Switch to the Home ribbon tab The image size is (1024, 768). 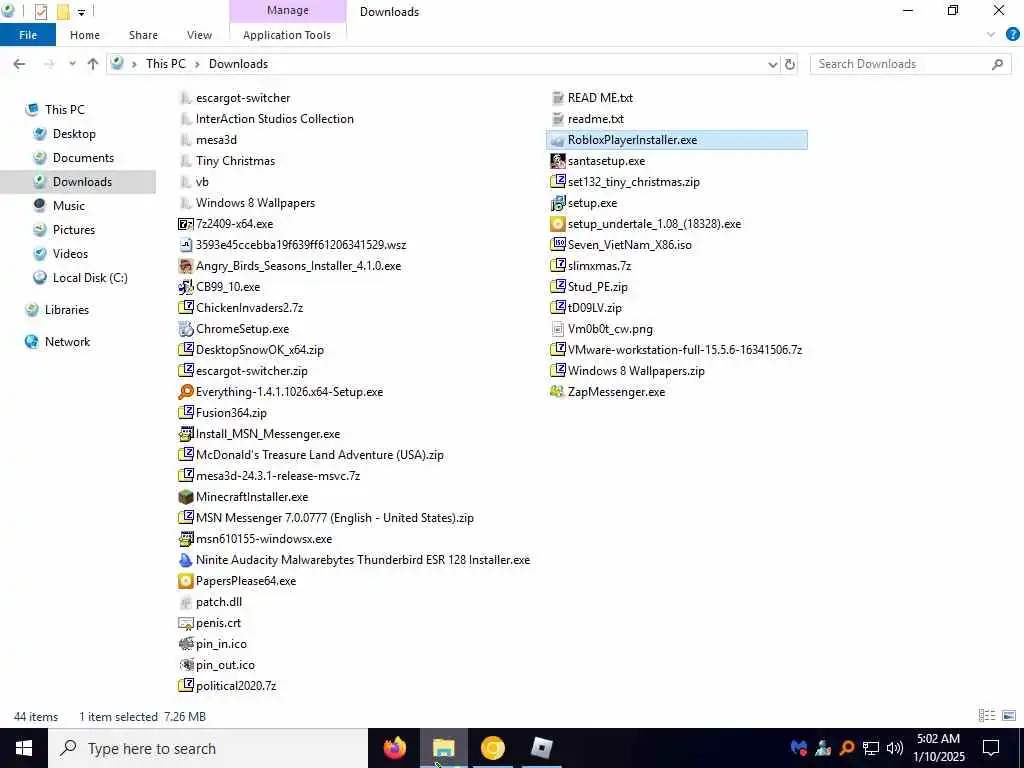(x=85, y=35)
